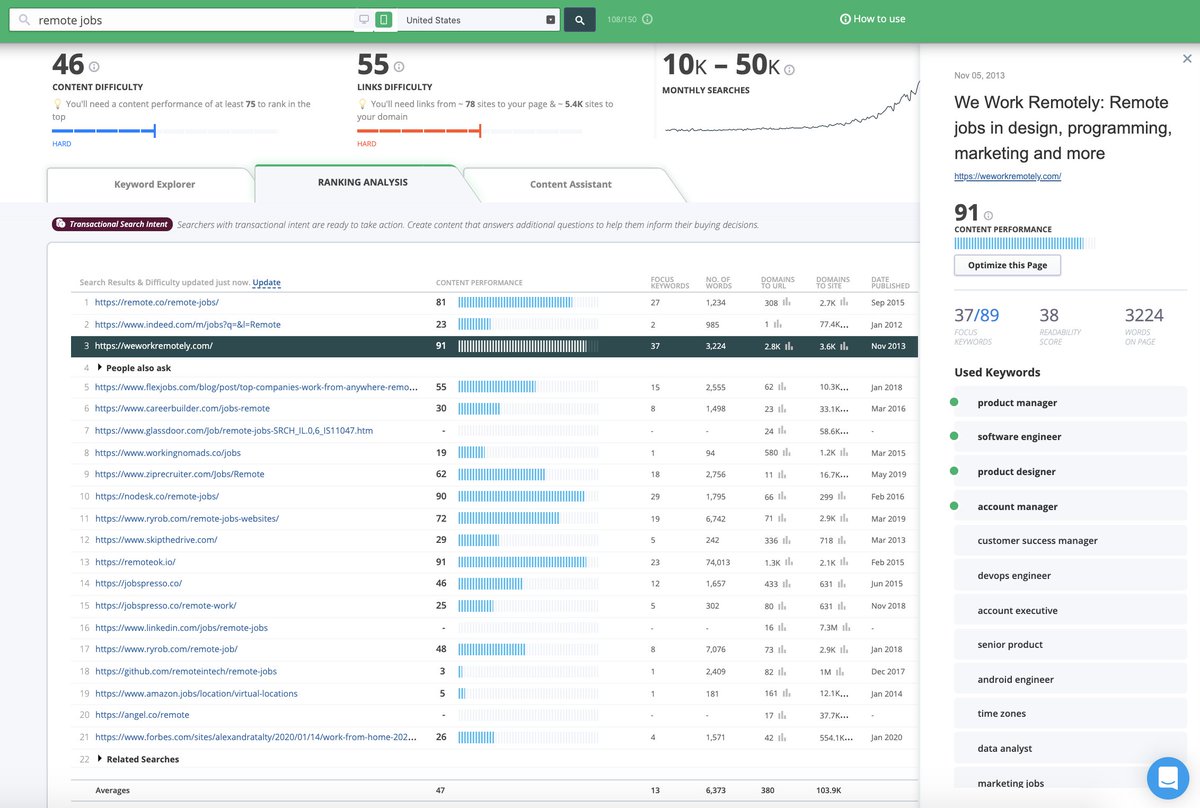
Task: Open the indeed.com result link
Action: [x=188, y=324]
